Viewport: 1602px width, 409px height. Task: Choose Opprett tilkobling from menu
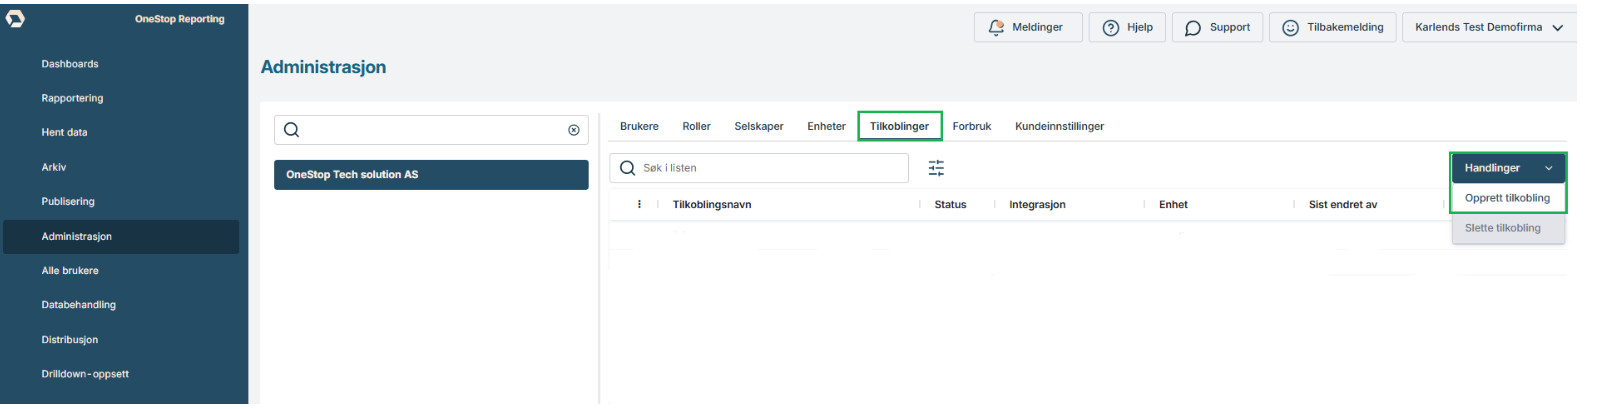pos(1508,198)
